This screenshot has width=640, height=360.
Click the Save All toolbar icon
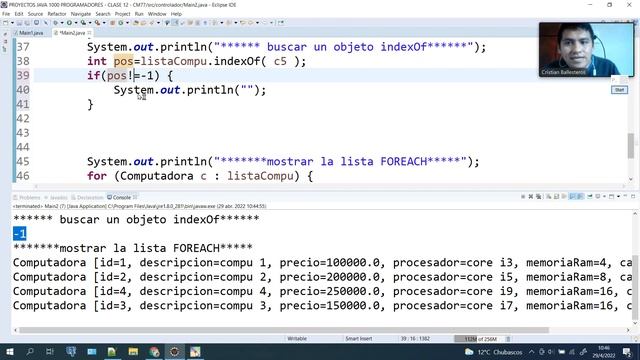(27, 23)
